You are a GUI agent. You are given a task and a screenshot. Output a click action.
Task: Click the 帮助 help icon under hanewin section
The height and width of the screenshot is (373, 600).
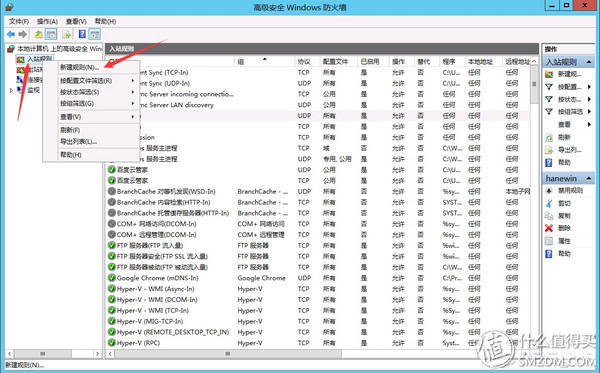tap(549, 254)
